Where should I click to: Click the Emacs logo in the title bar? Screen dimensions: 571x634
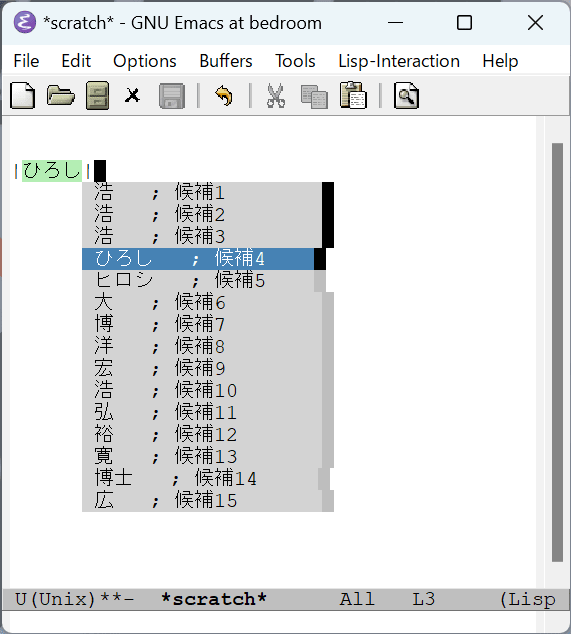25,23
